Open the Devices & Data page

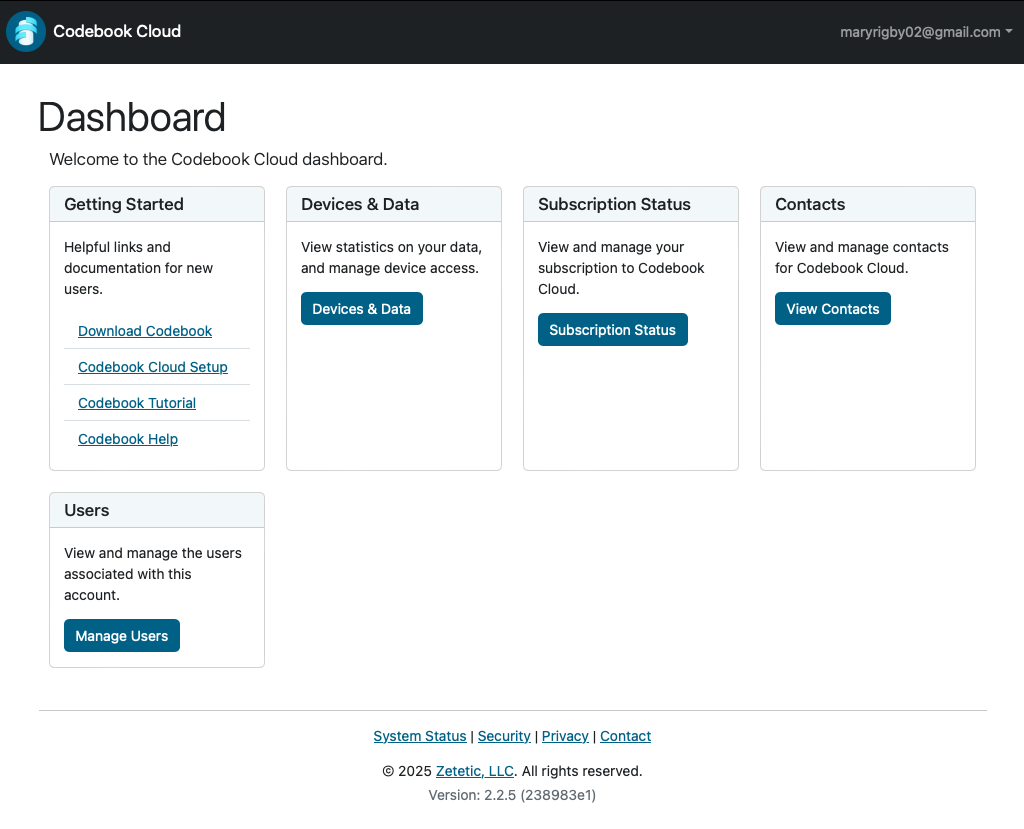tap(361, 308)
